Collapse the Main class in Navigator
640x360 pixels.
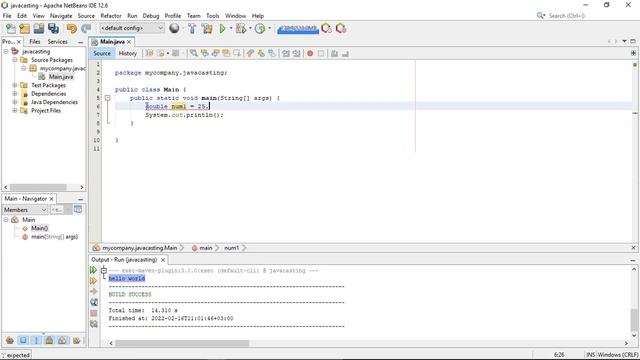pyautogui.click(x=6, y=220)
